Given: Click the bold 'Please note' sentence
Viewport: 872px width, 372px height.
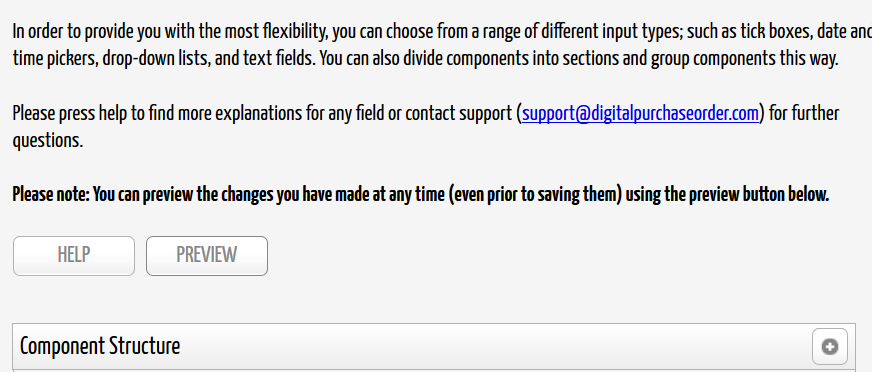Looking at the screenshot, I should pos(420,195).
